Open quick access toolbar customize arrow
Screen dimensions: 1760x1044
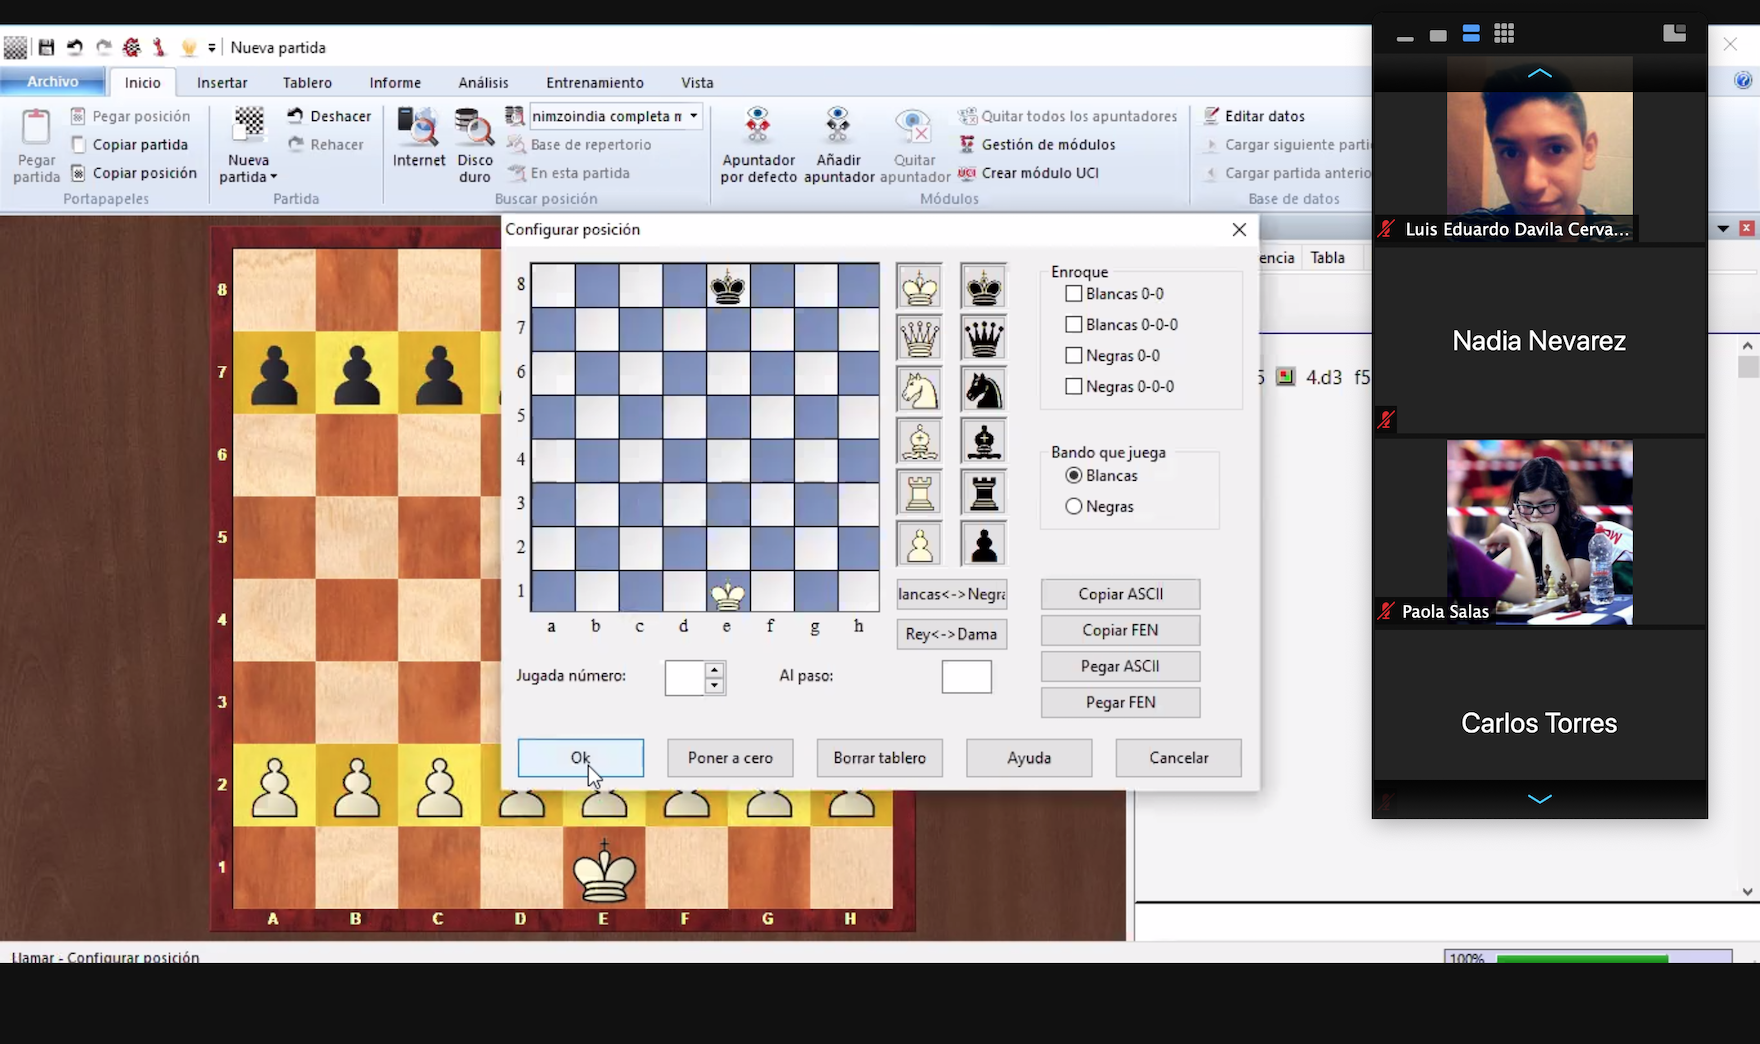(212, 48)
